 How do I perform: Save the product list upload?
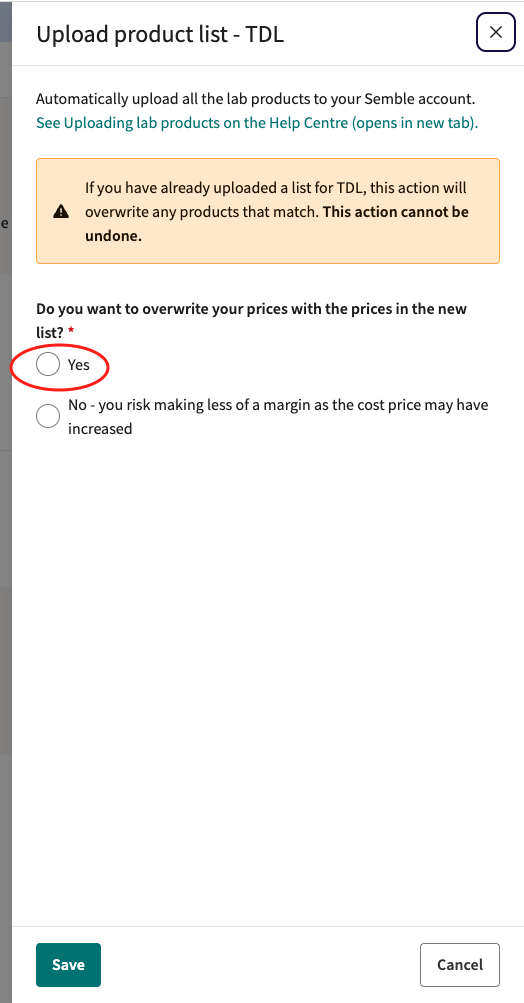pos(68,965)
